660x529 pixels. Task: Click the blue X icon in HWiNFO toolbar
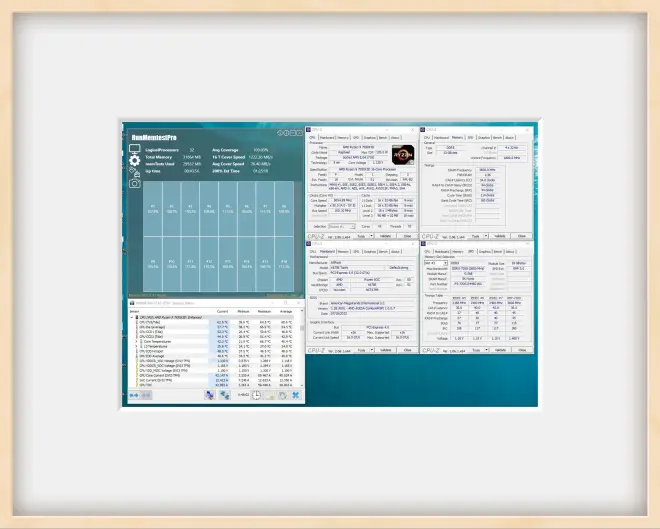[x=296, y=395]
